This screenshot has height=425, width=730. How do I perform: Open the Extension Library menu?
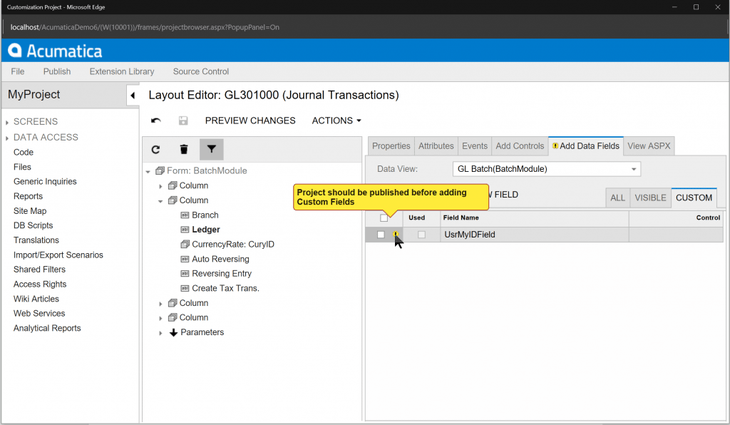[x=122, y=71]
